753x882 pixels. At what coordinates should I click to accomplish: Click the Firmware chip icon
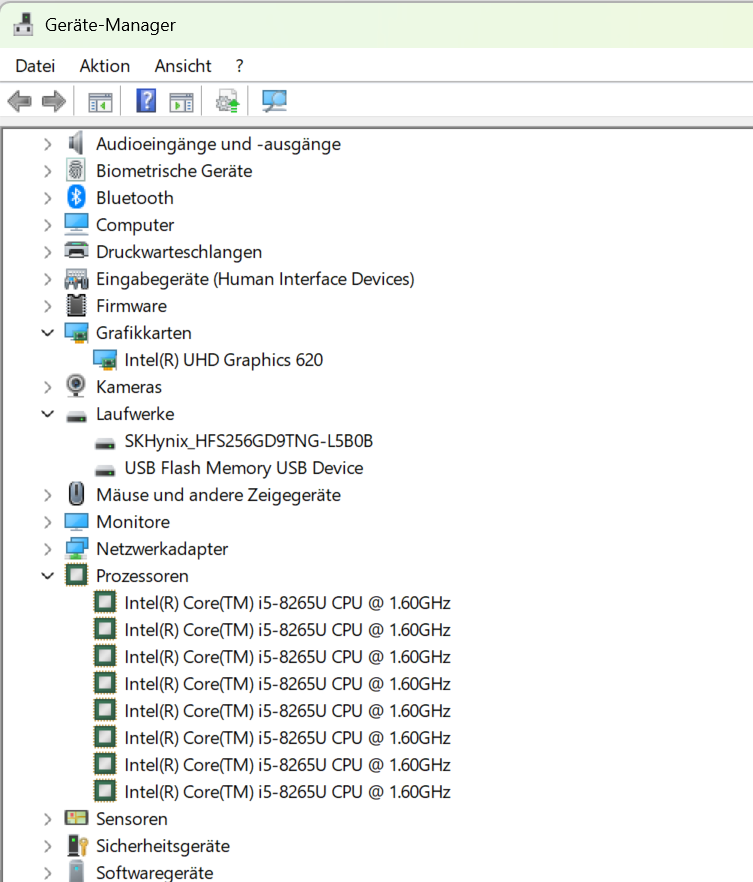(76, 305)
